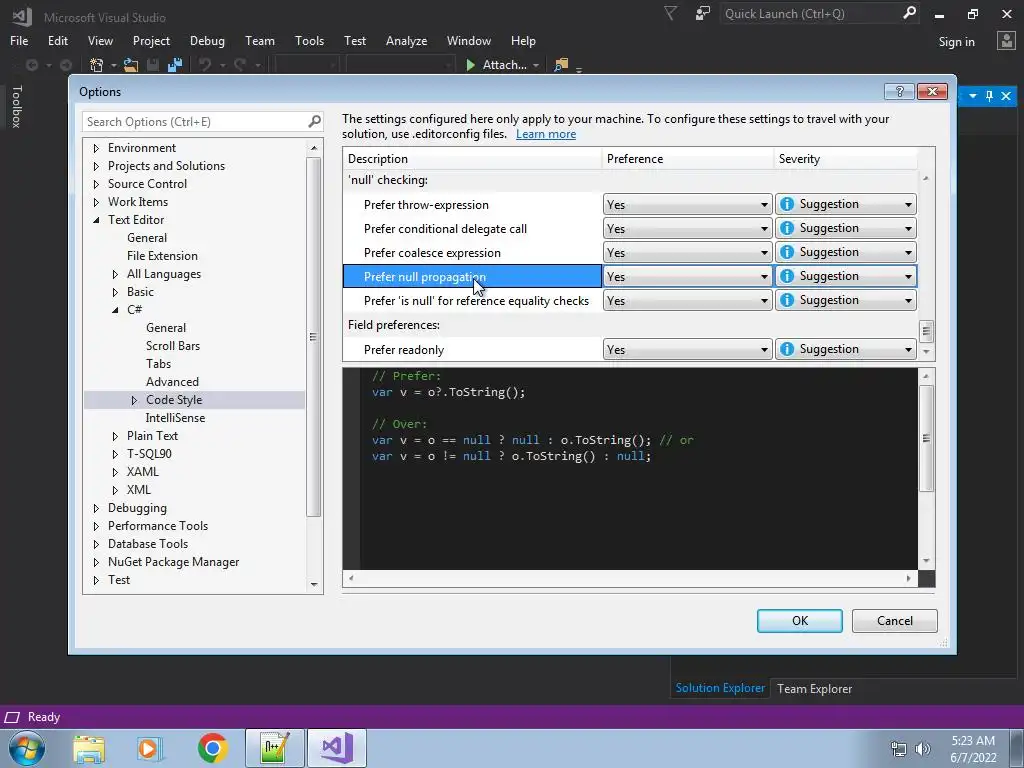The height and width of the screenshot is (768, 1024).
Task: Open the Tools menu
Action: click(309, 40)
